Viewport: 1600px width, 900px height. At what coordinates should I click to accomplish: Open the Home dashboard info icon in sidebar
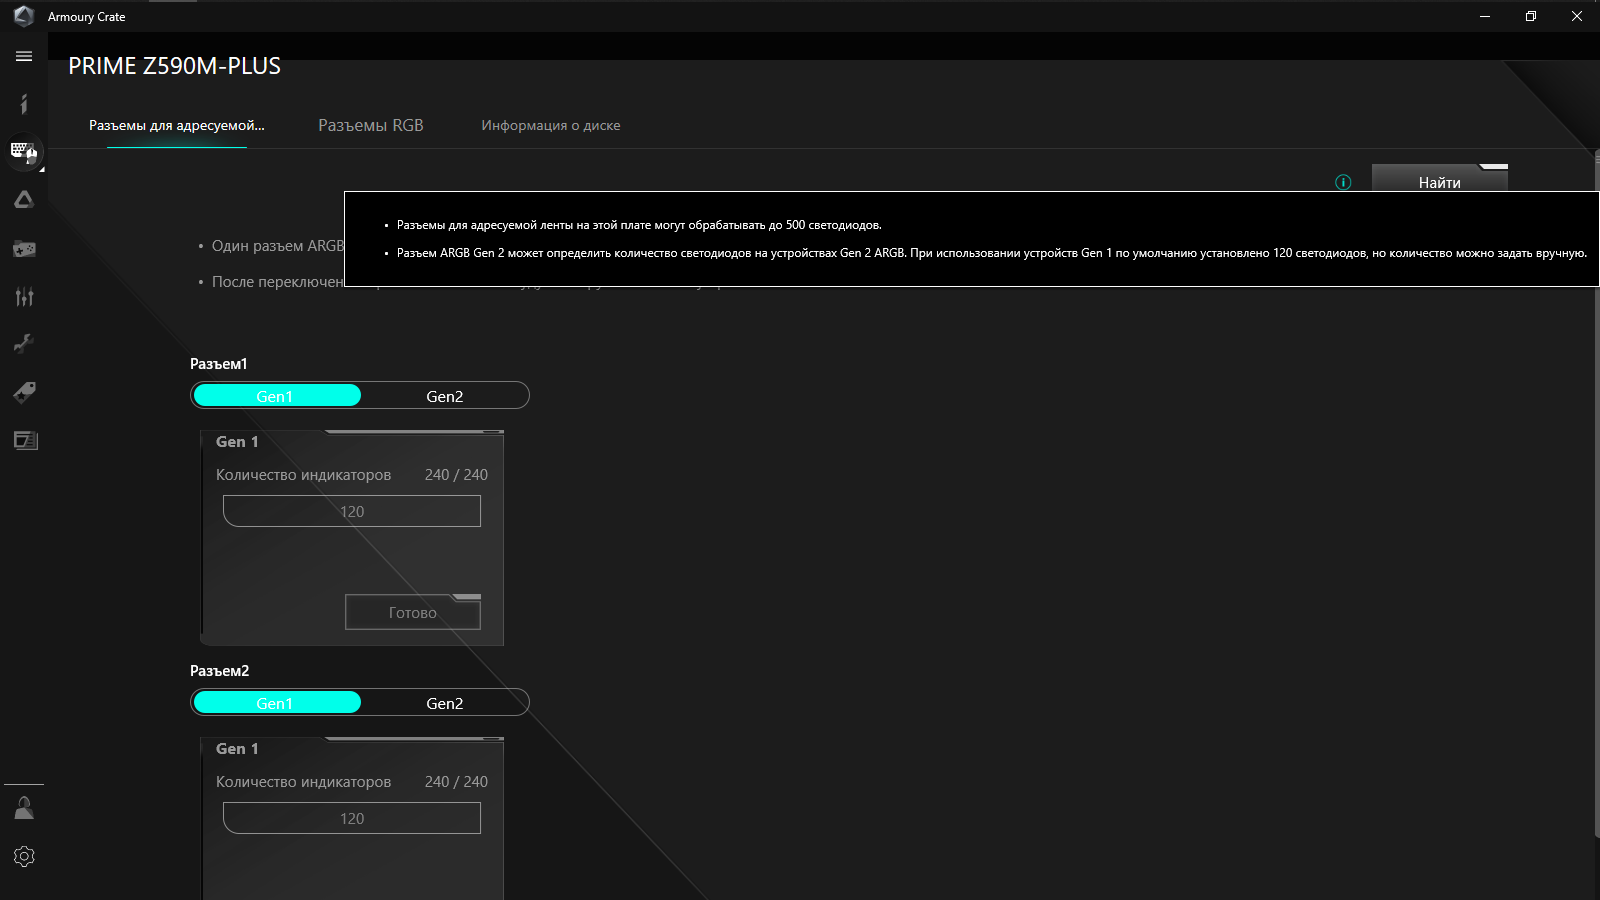[24, 104]
